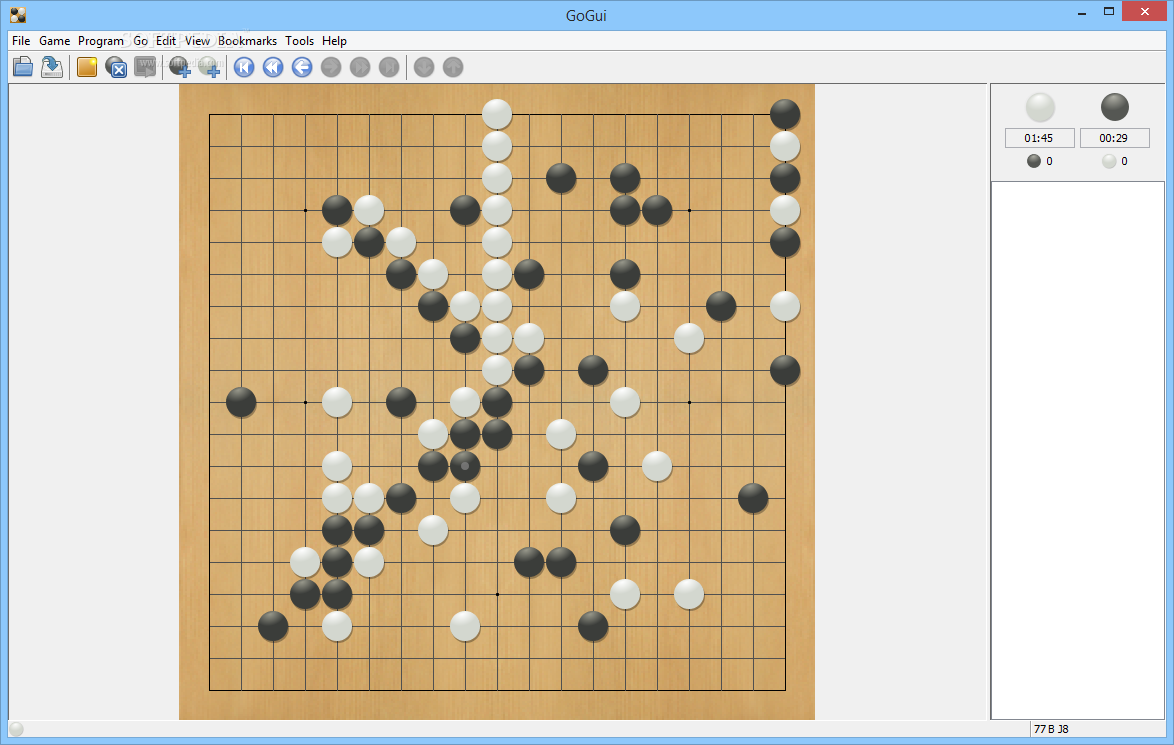Select the Setup Black stones icon

(x=180, y=67)
